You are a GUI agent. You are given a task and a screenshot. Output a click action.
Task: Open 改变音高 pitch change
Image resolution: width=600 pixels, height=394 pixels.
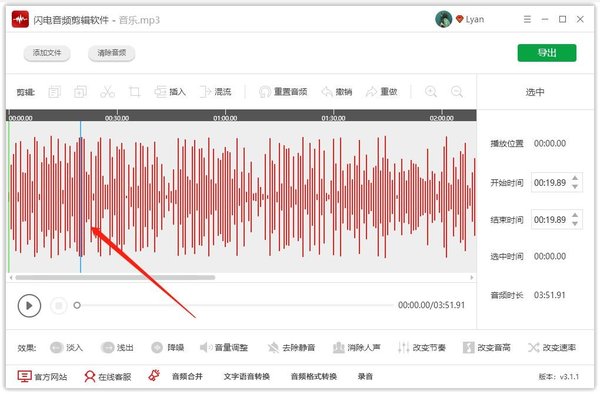(x=487, y=347)
